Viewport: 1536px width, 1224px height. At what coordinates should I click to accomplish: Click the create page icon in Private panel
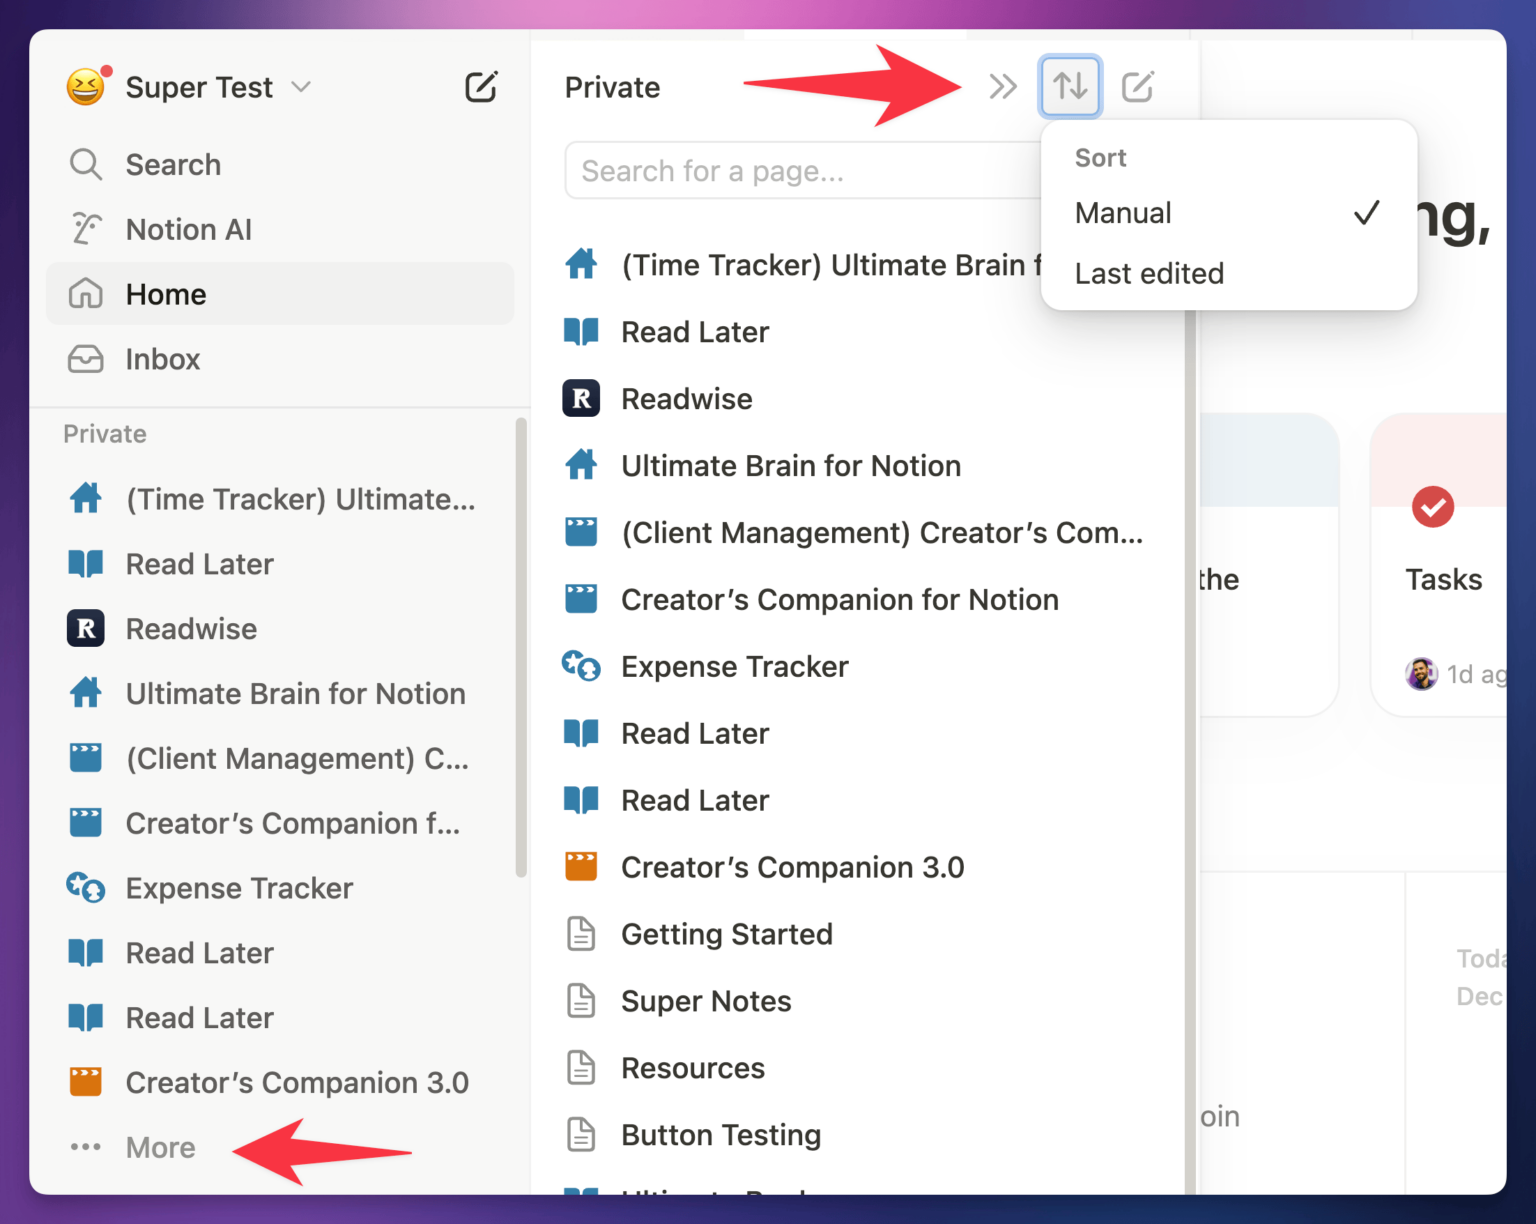click(x=1137, y=87)
